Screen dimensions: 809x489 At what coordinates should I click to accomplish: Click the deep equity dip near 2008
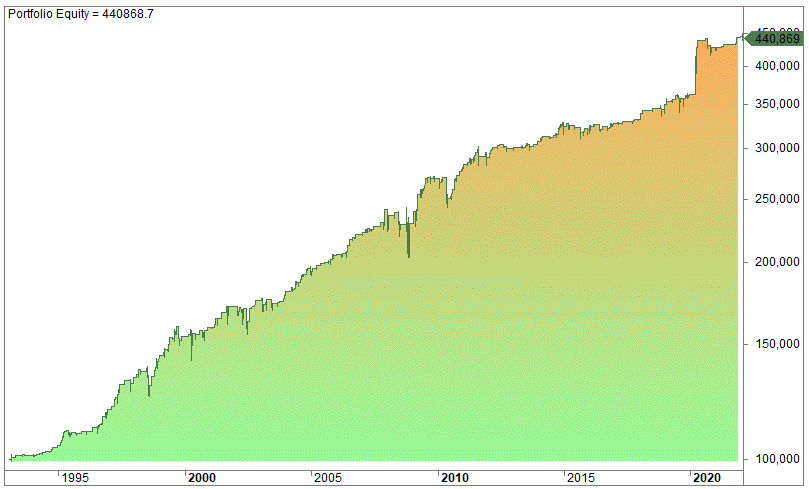(x=408, y=254)
